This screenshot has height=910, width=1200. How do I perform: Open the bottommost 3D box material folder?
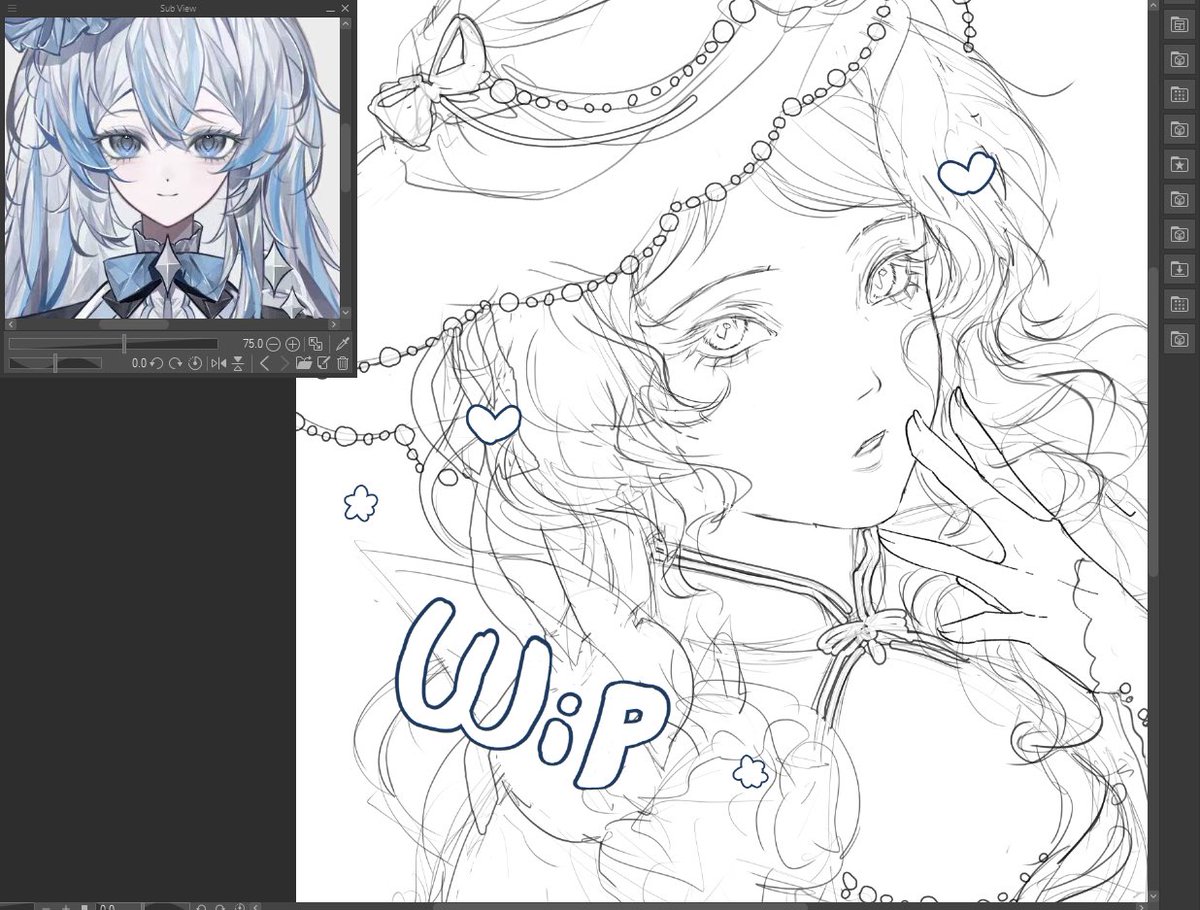click(1180, 339)
